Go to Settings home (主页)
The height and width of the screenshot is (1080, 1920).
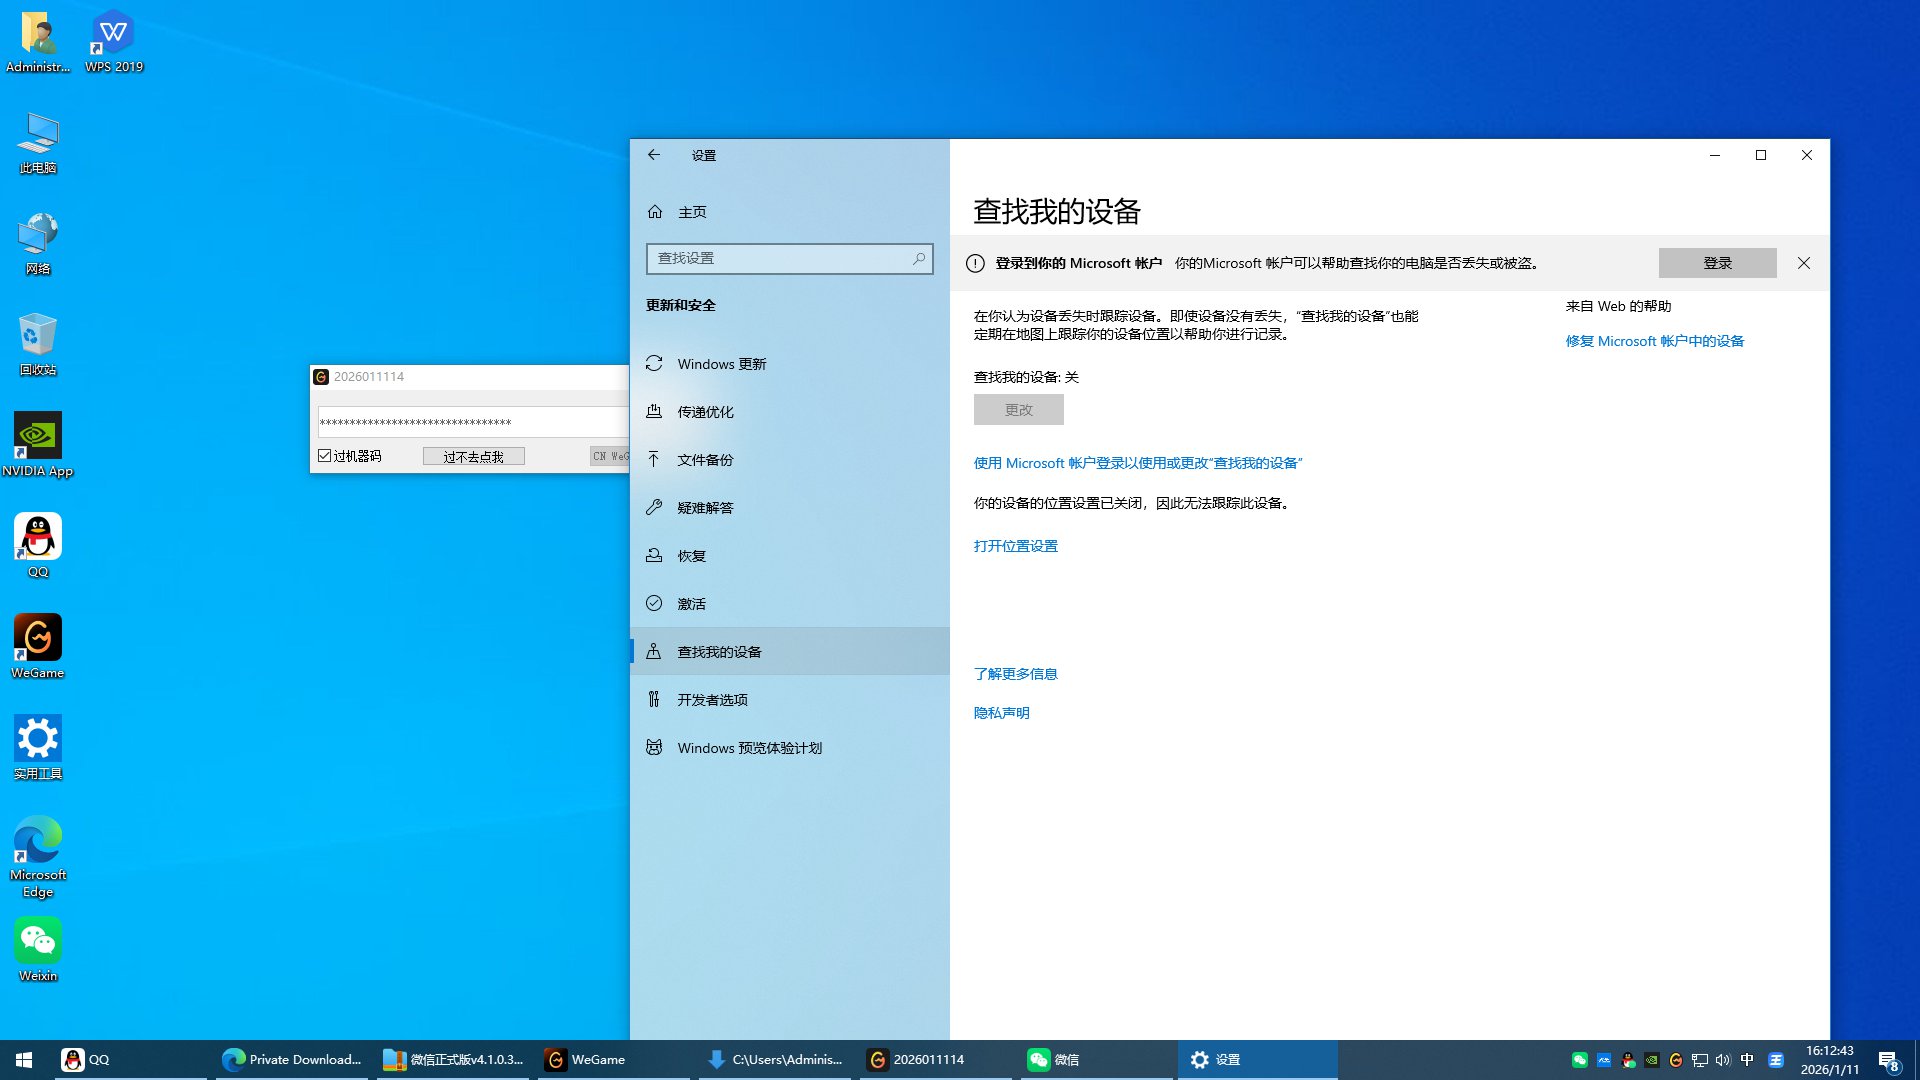point(691,212)
